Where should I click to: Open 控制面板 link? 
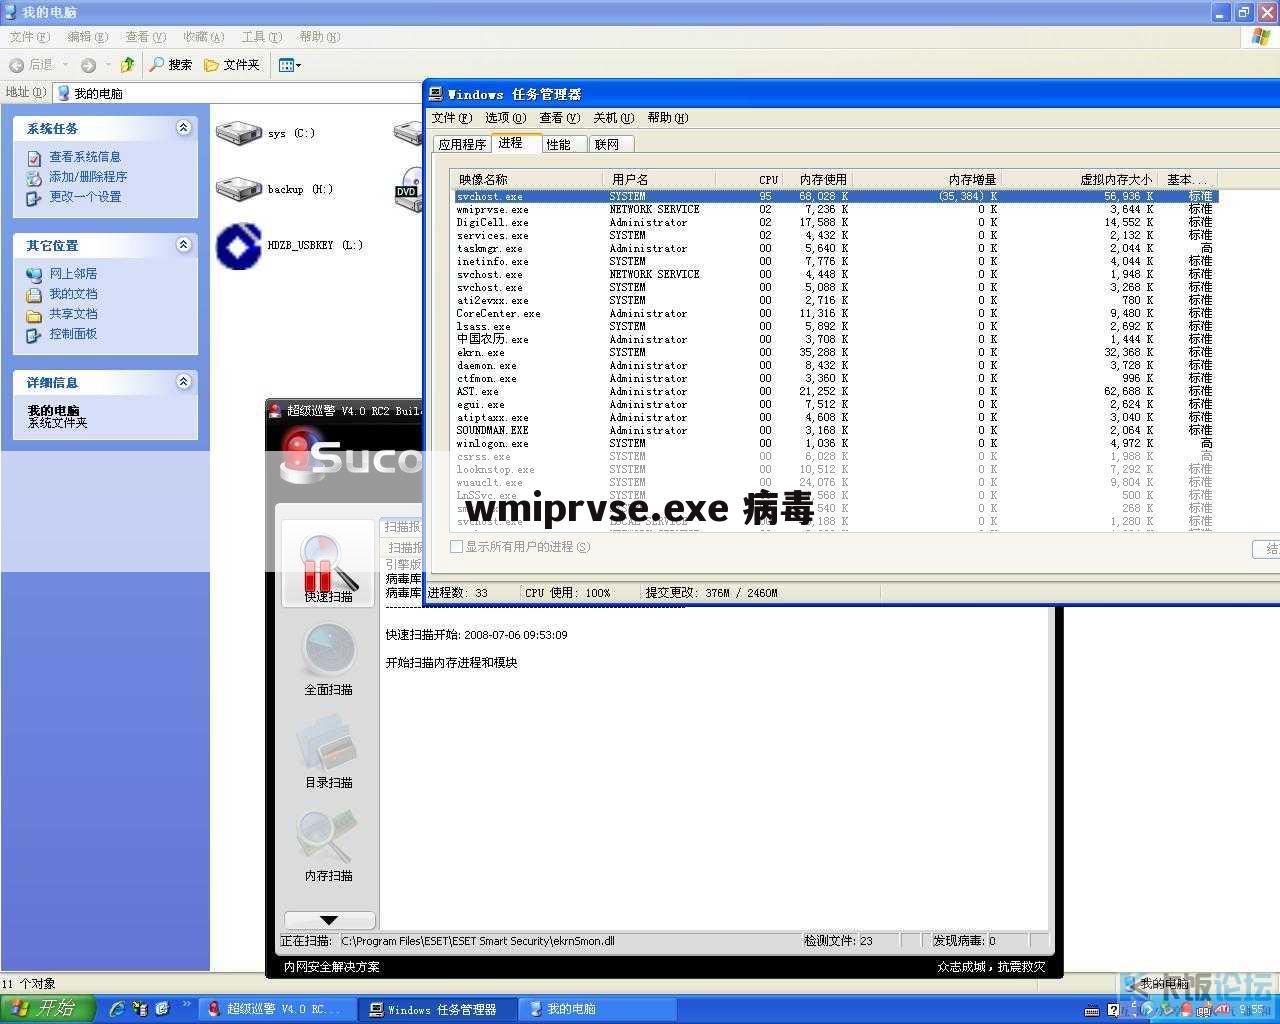(73, 334)
